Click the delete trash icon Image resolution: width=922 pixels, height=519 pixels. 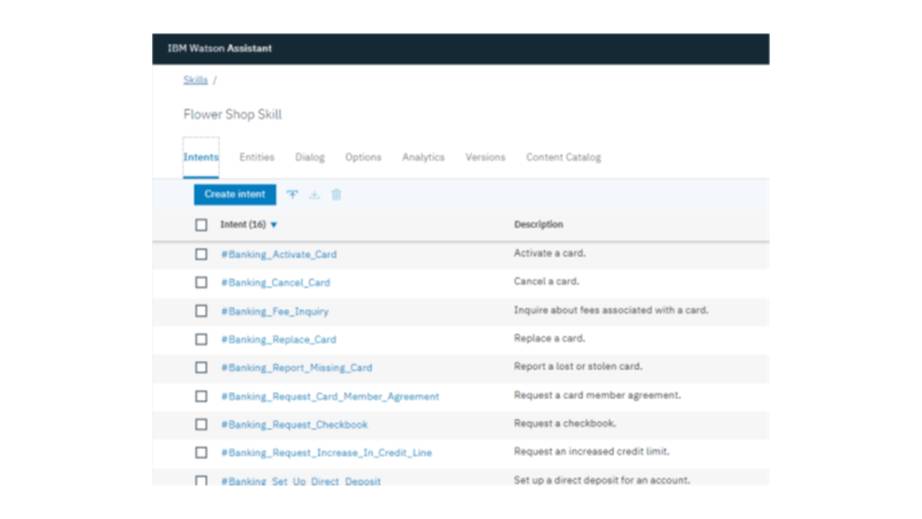pos(336,195)
